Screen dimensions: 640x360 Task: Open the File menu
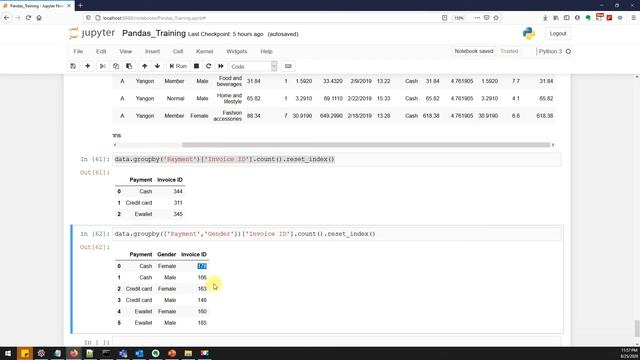78,51
